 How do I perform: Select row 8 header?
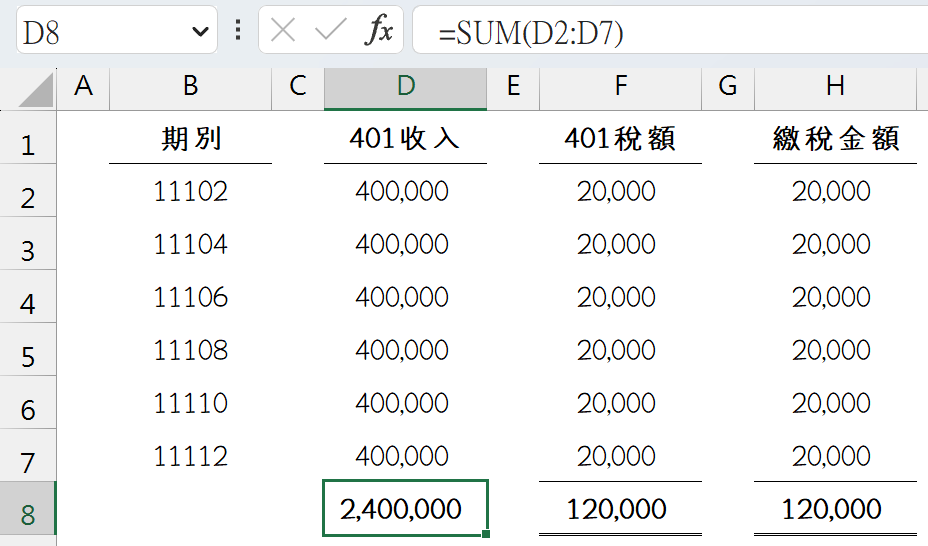[x=28, y=509]
